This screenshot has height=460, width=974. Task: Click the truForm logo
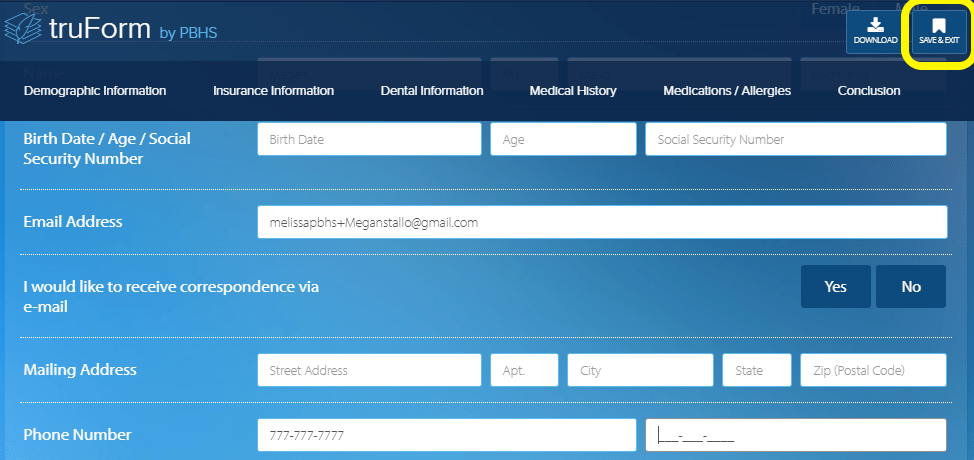[x=78, y=29]
